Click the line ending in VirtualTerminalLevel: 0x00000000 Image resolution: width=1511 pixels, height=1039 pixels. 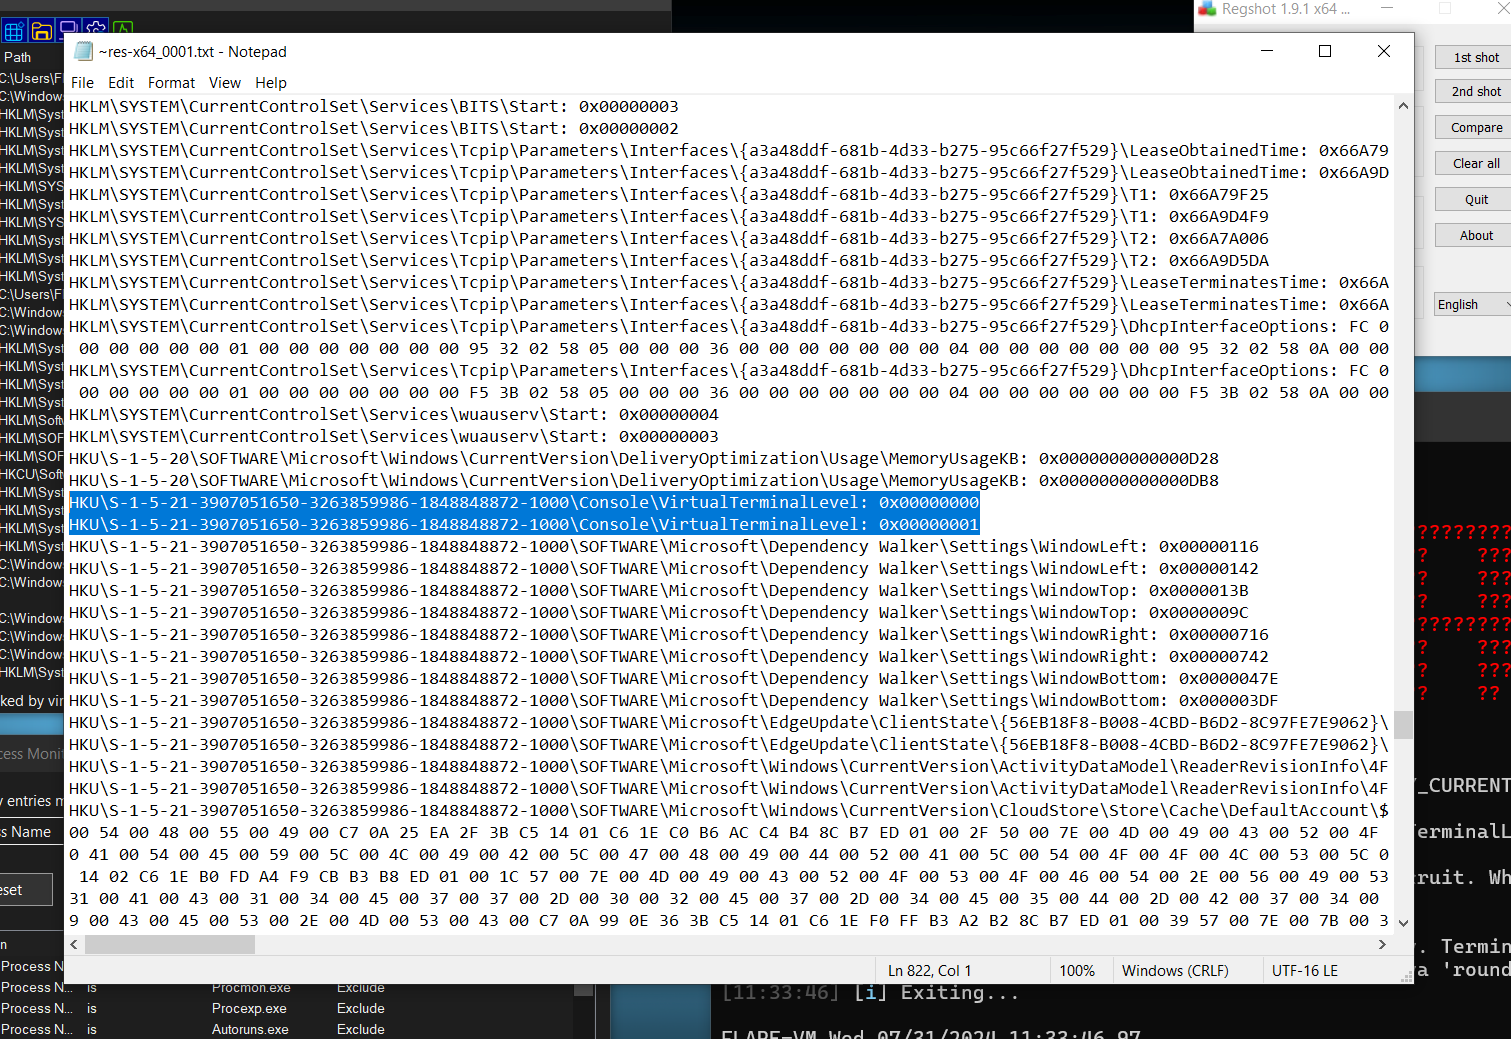[524, 502]
